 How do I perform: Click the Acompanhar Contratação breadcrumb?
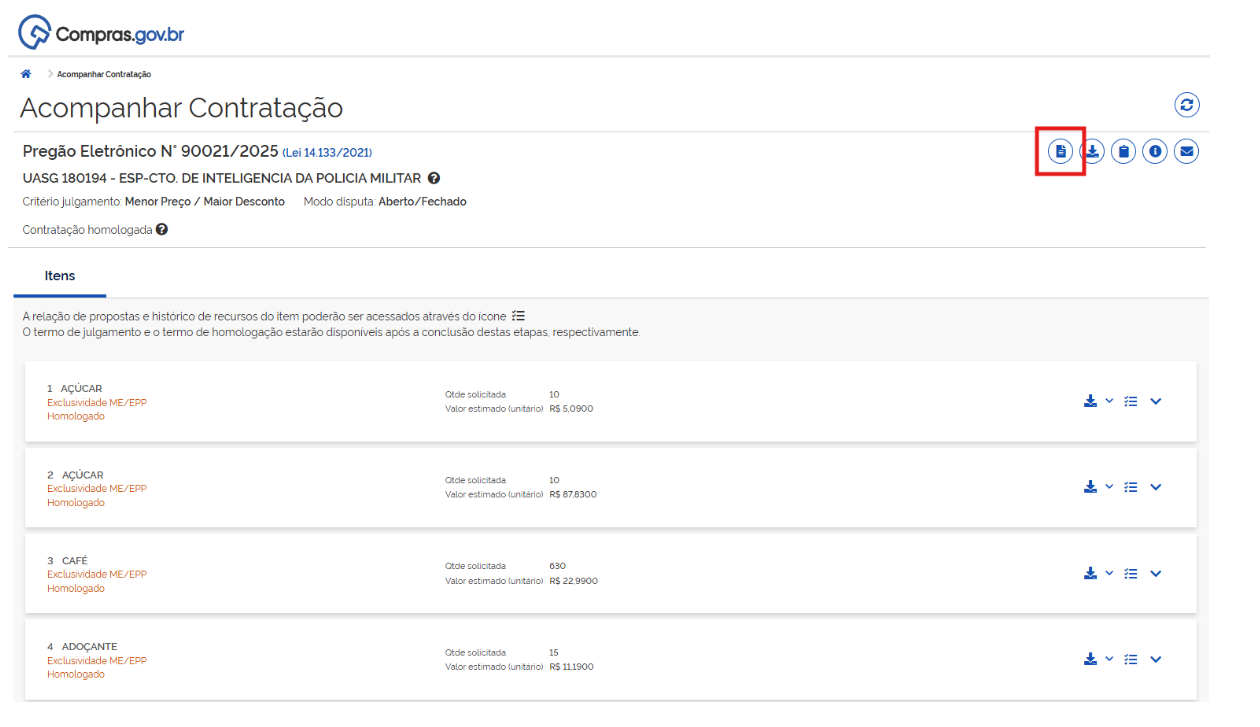coord(104,74)
